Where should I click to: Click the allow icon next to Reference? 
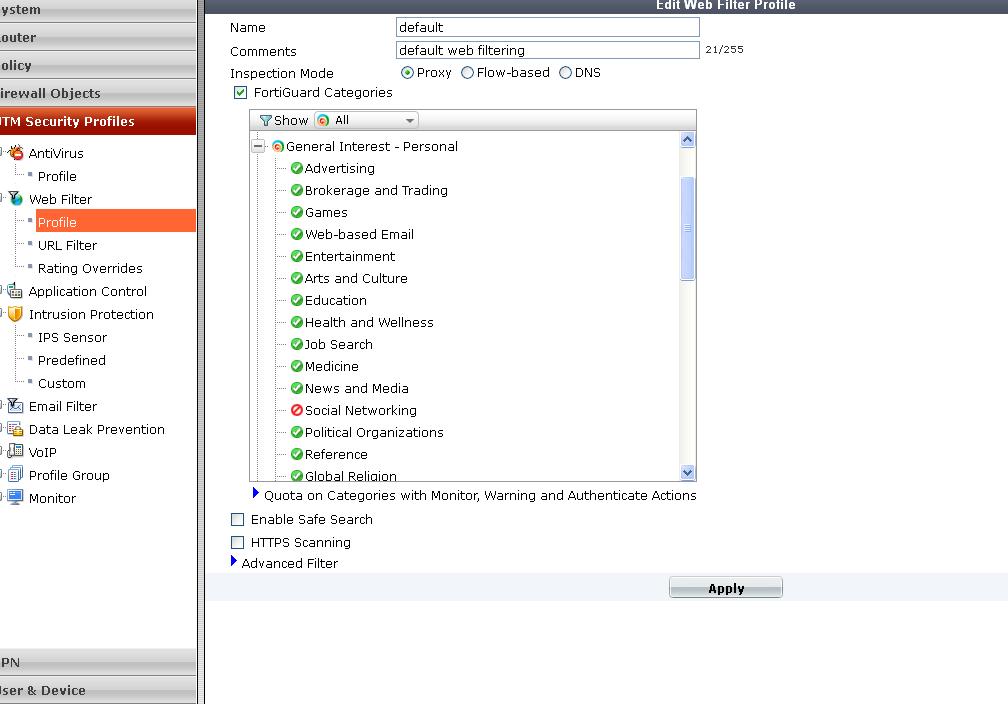[x=296, y=454]
